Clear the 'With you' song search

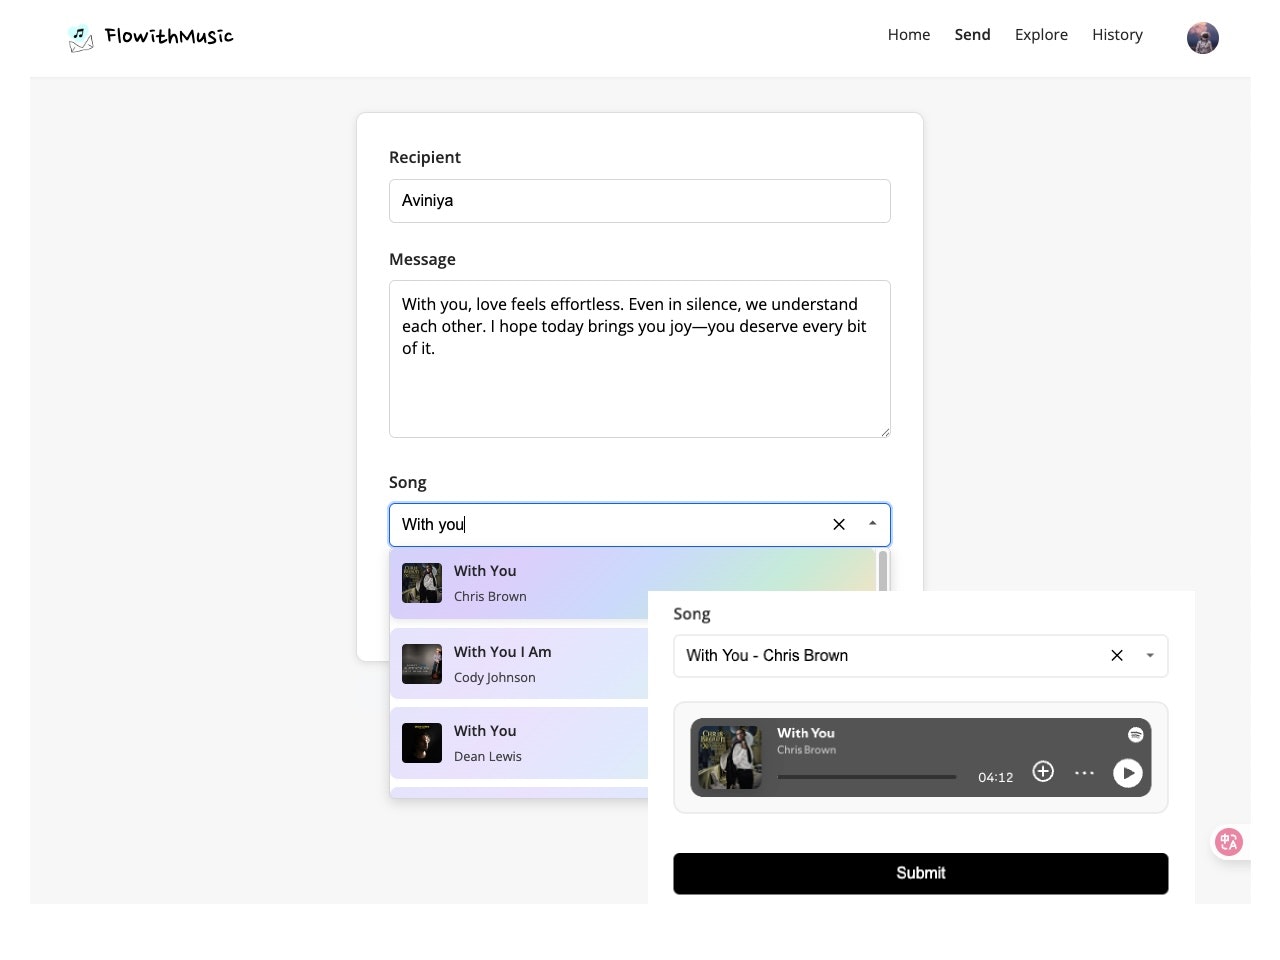coord(839,524)
